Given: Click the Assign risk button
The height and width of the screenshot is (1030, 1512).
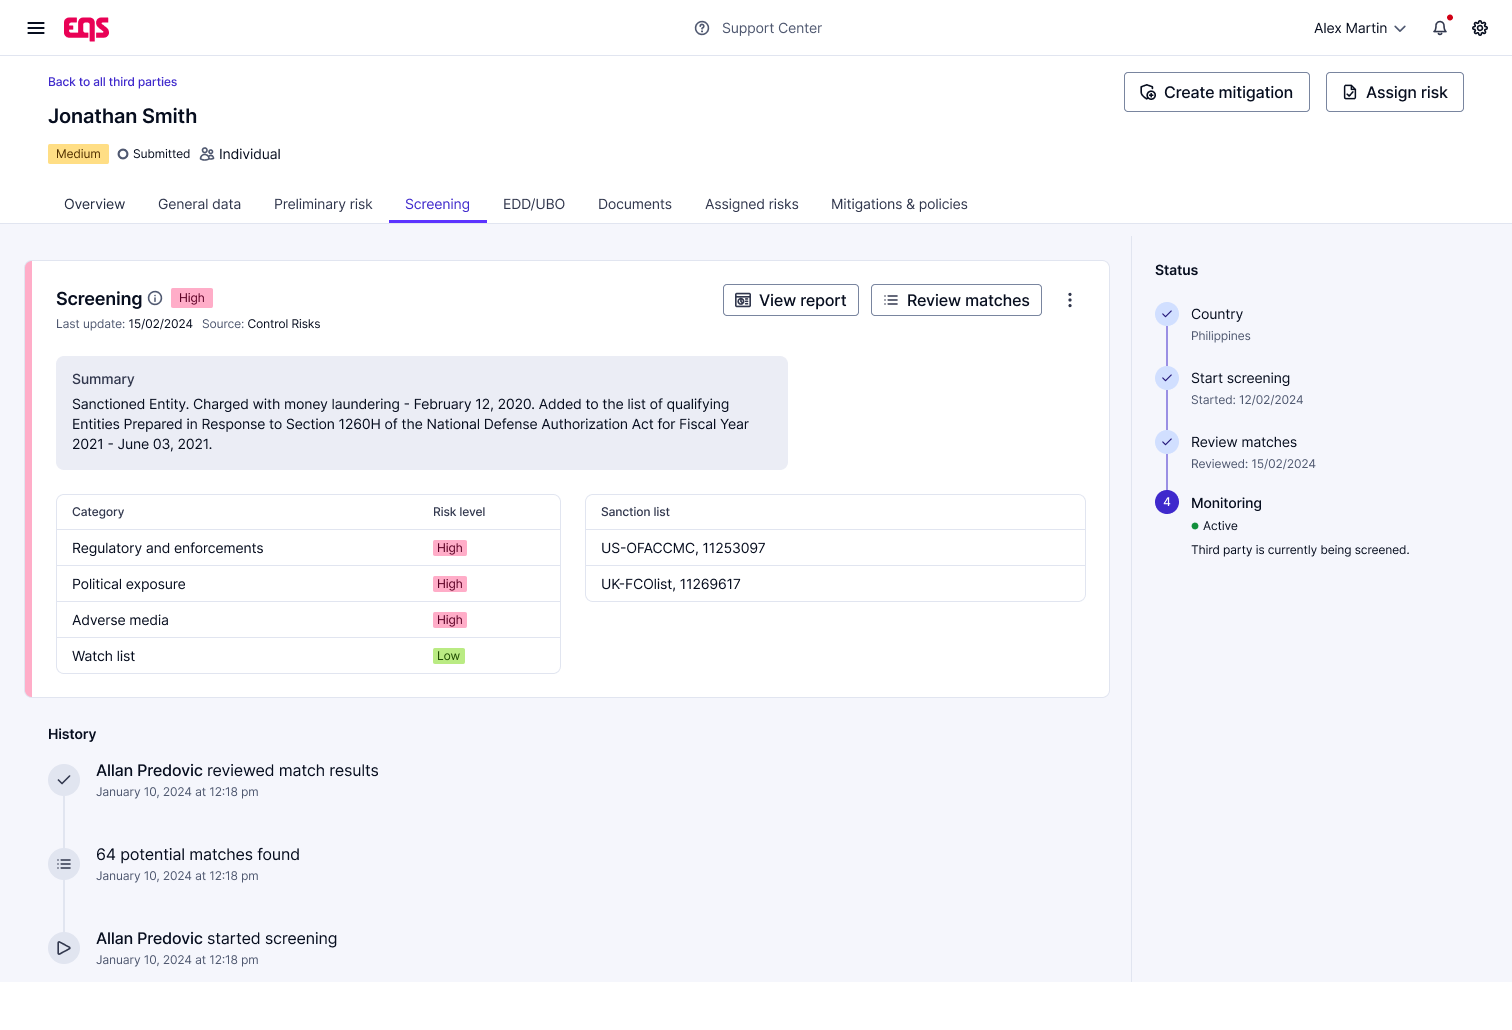Looking at the screenshot, I should [x=1394, y=92].
